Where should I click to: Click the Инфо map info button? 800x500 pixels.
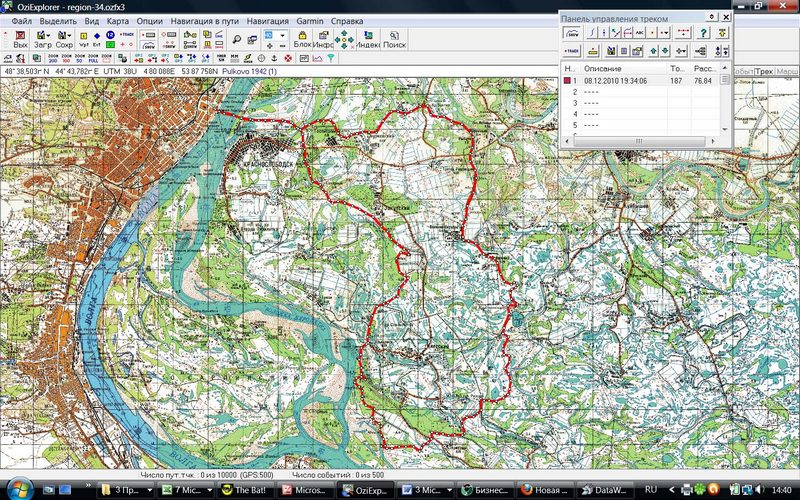point(323,39)
